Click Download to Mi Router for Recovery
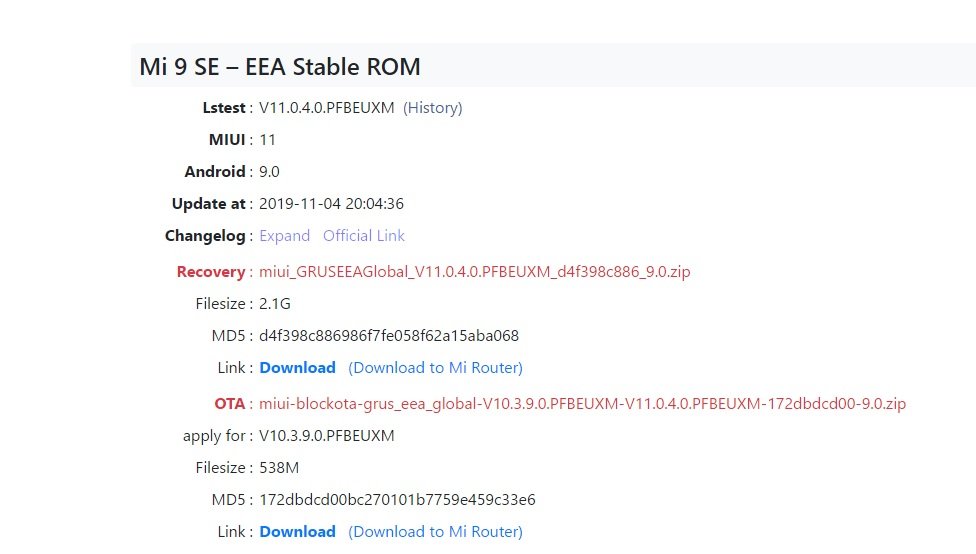976x554 pixels. point(435,368)
